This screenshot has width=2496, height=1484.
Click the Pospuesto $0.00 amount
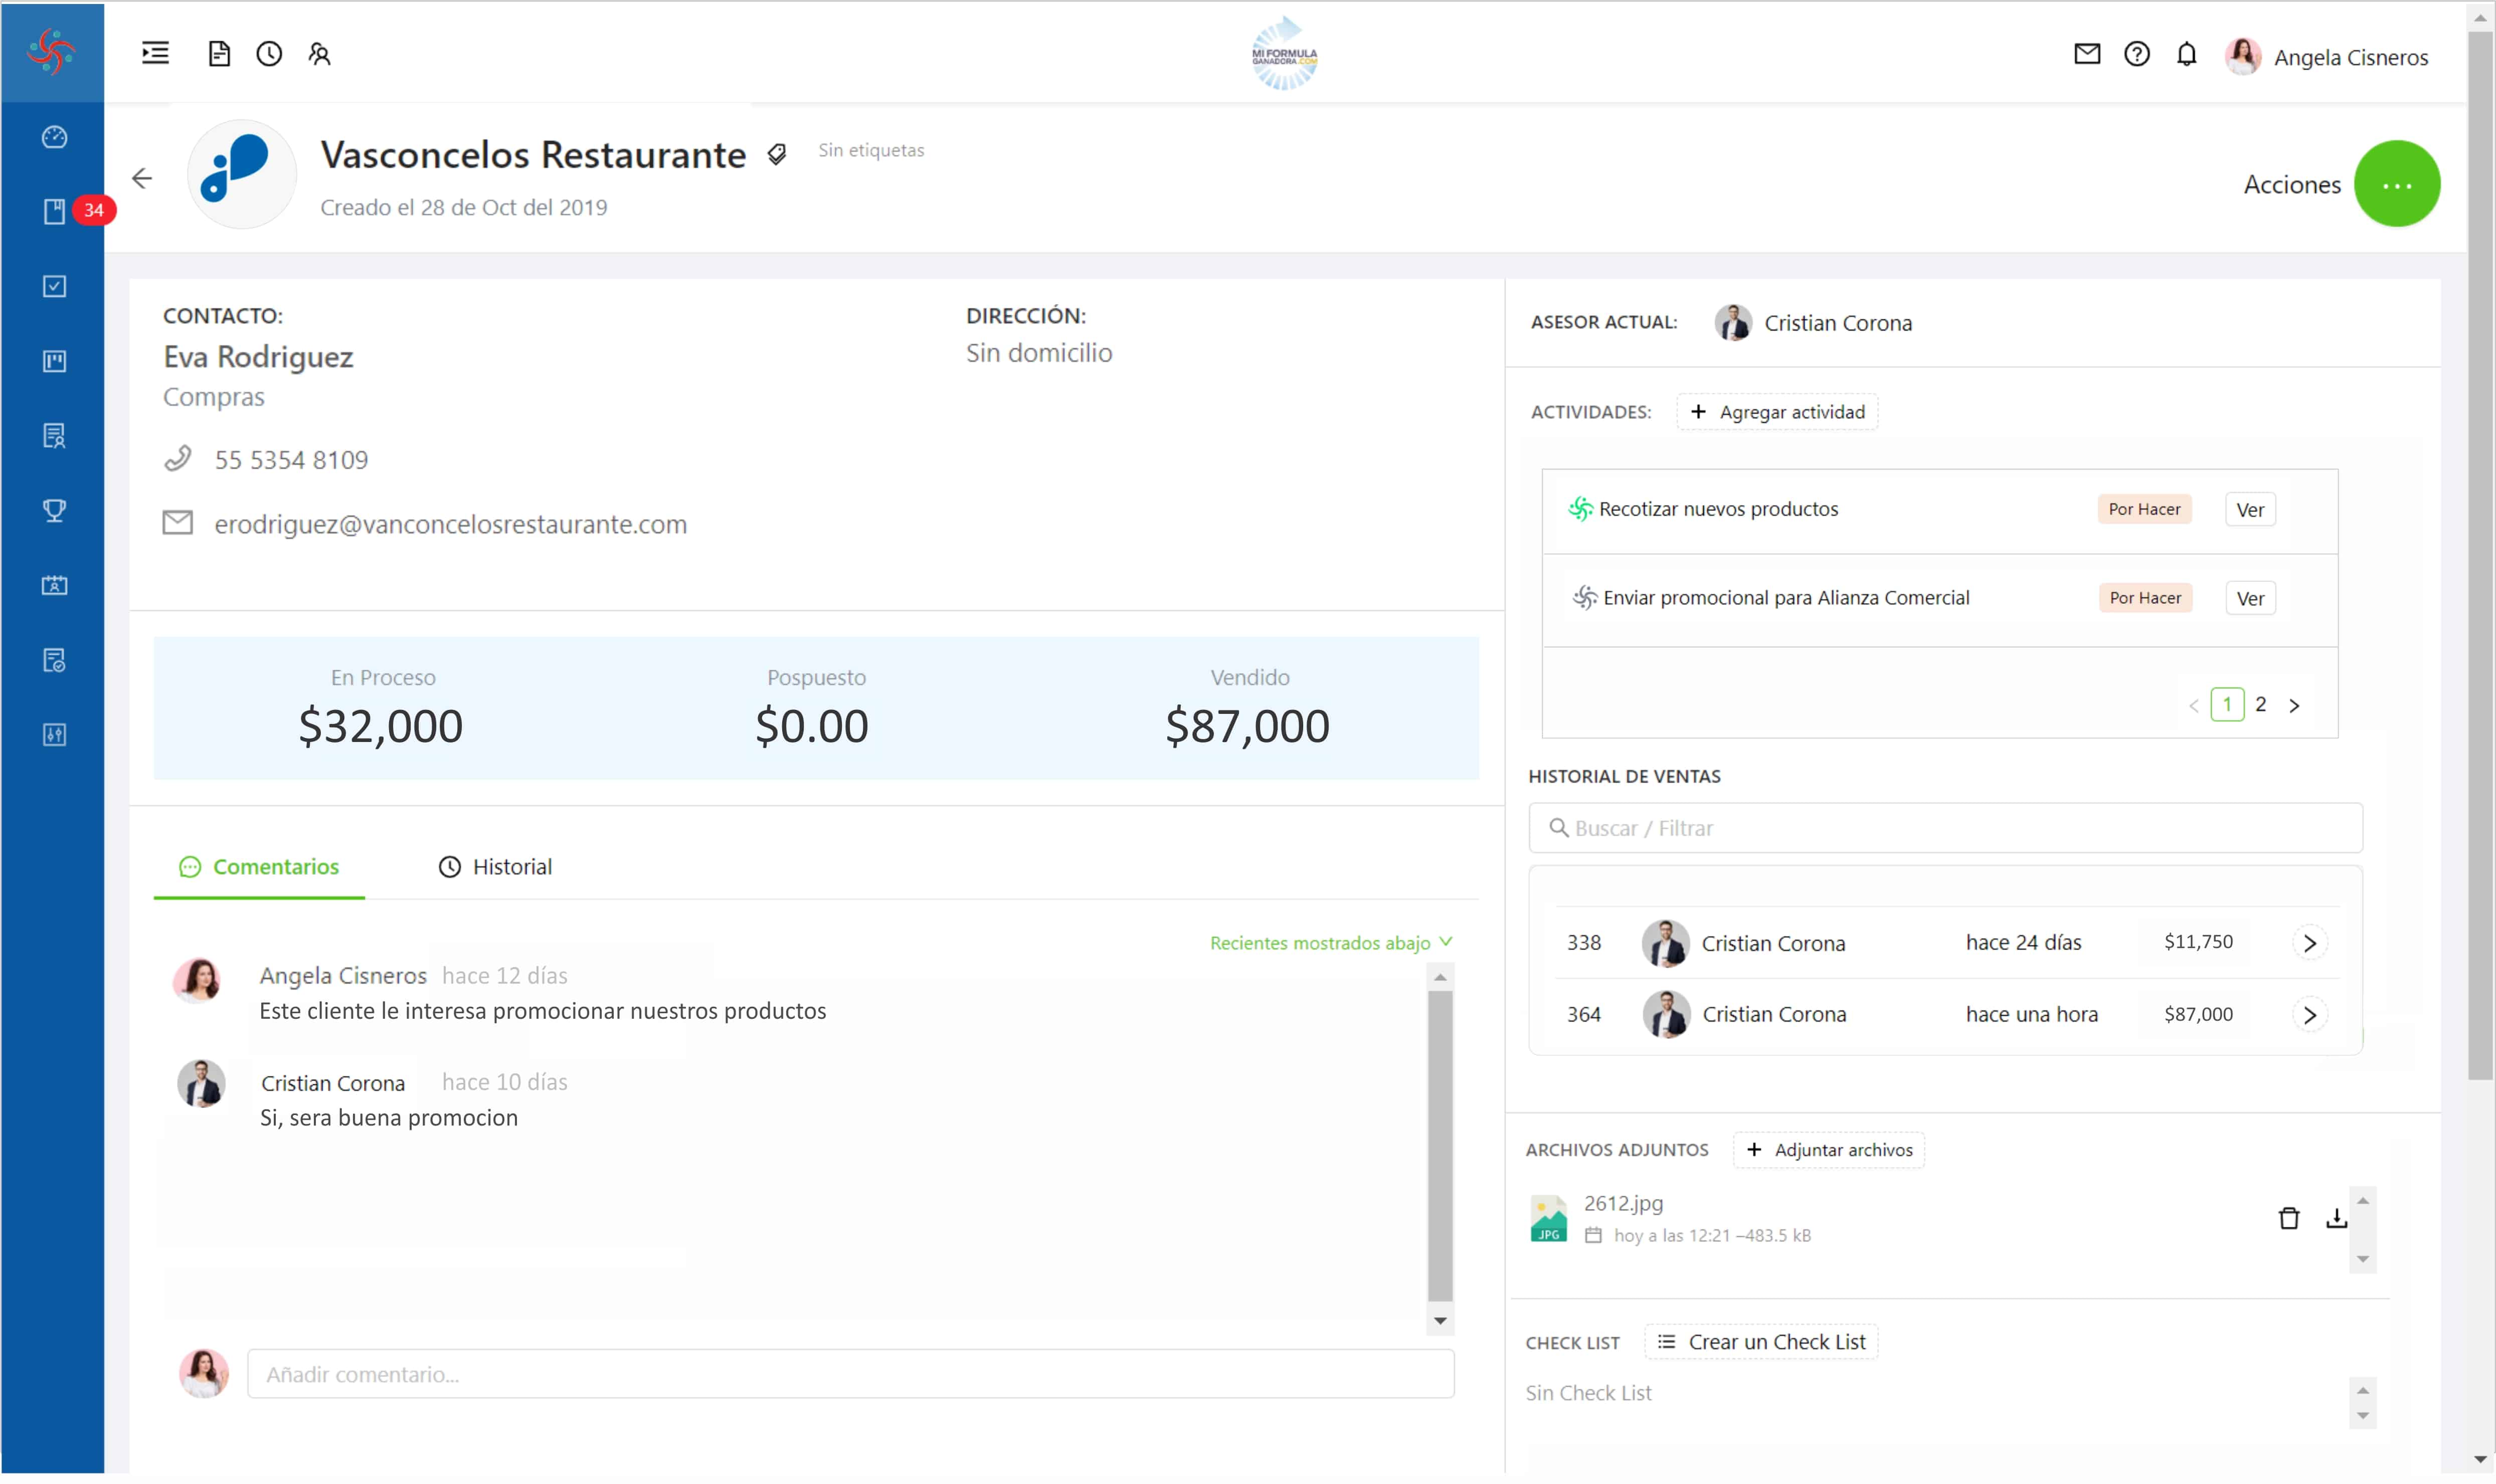(x=812, y=726)
